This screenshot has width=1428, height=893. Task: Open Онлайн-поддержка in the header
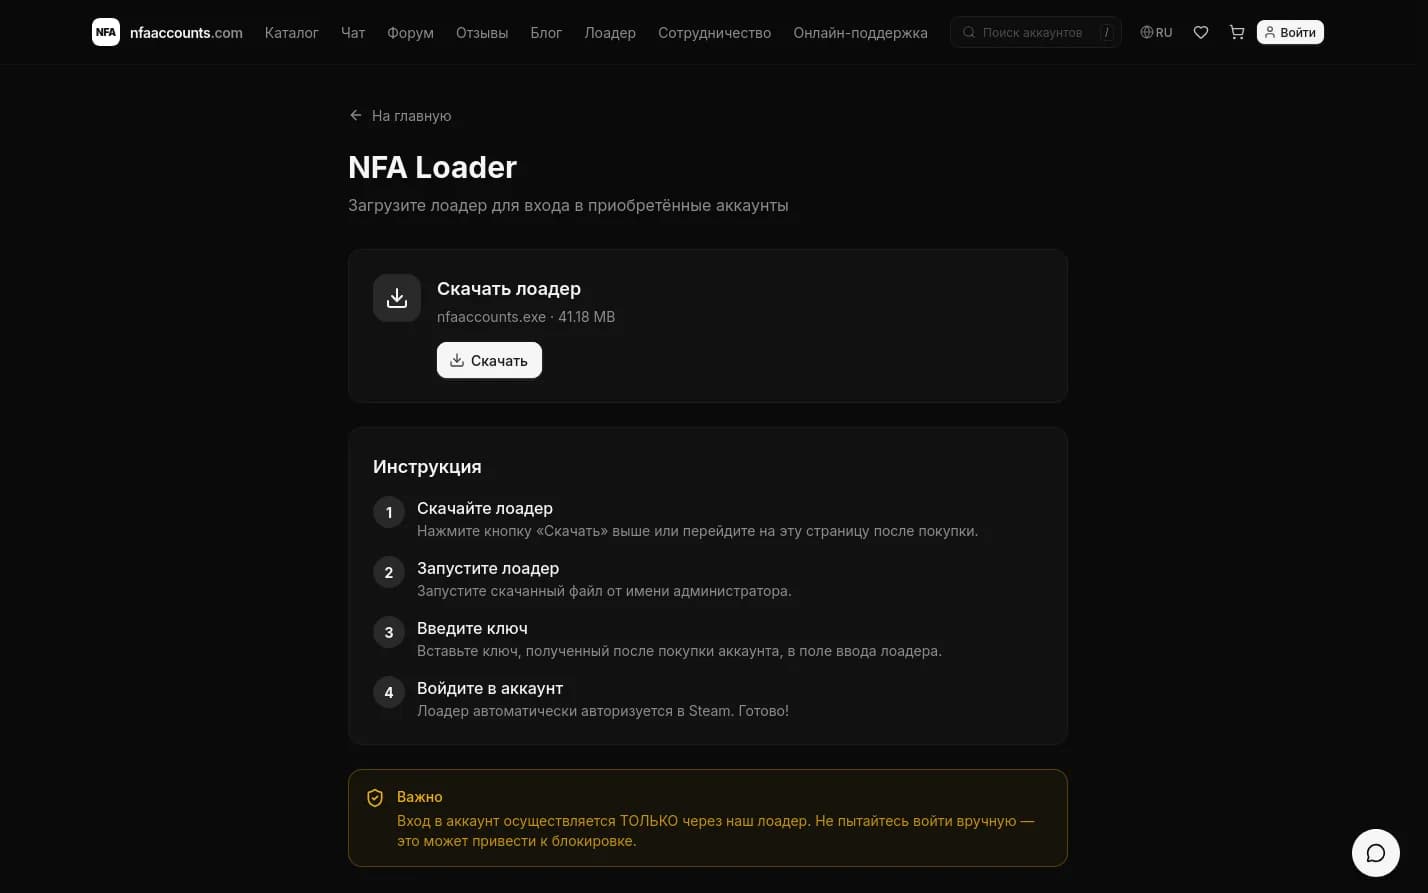coord(861,33)
